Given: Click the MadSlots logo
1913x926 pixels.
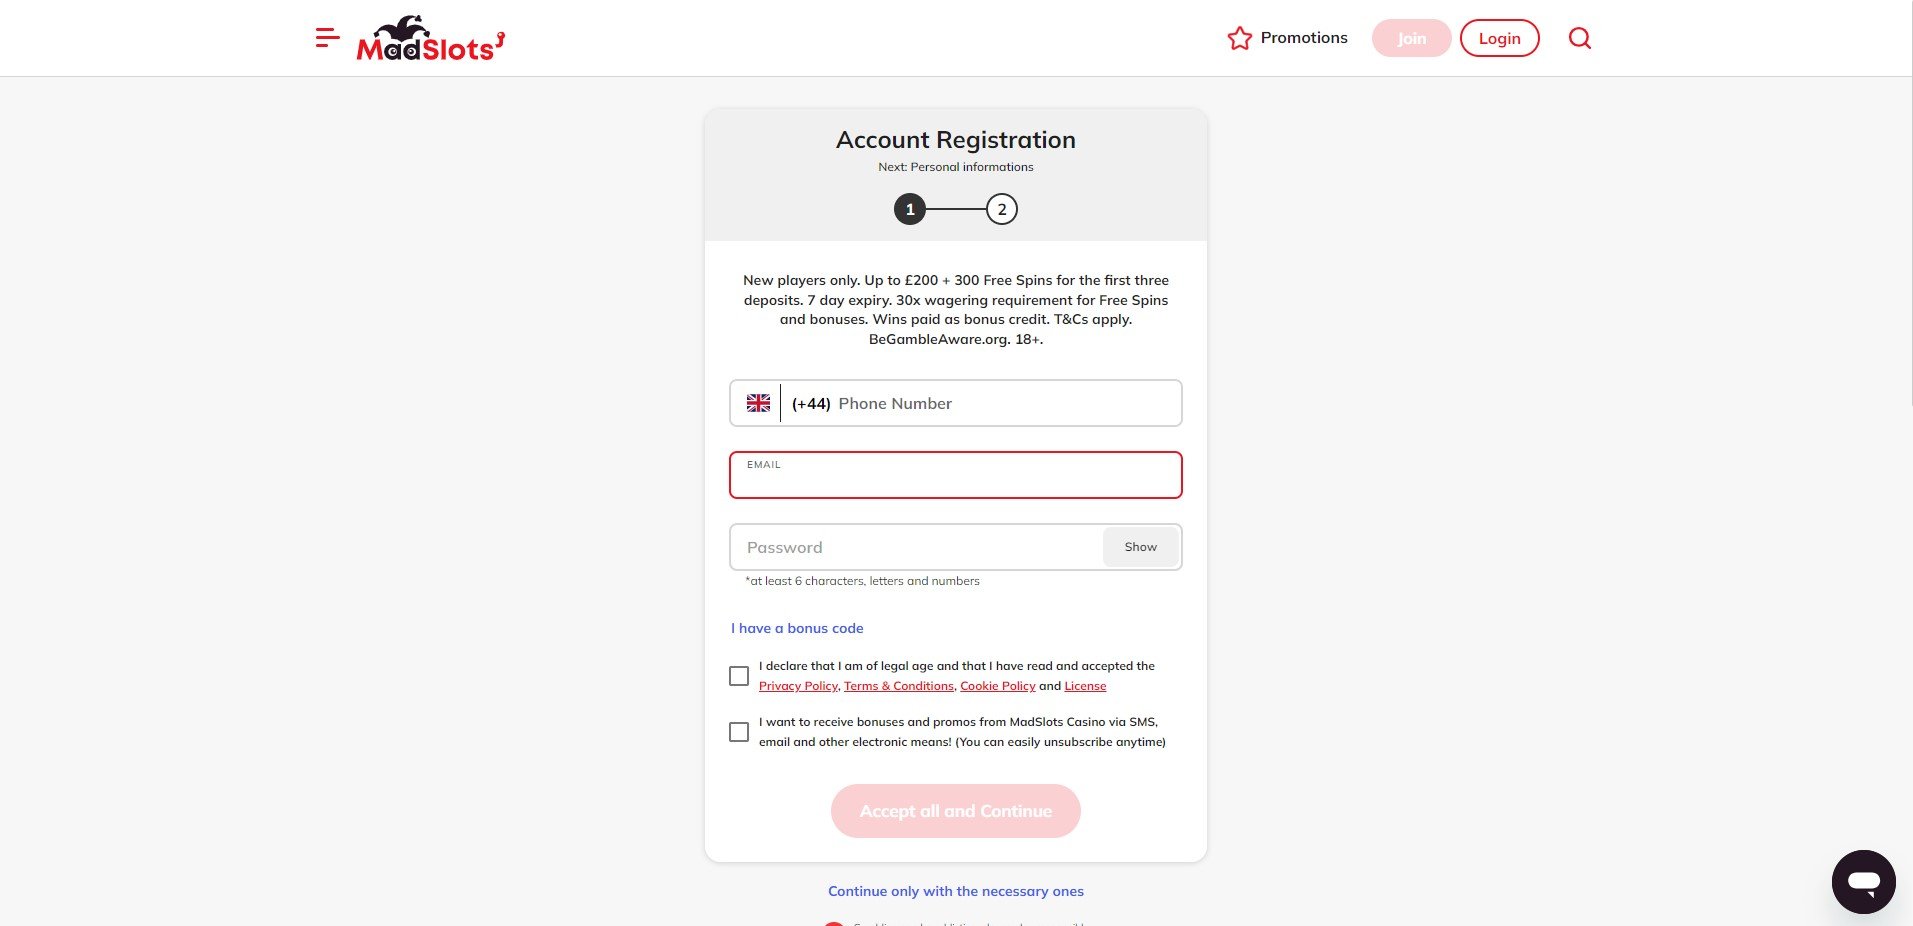Looking at the screenshot, I should [x=431, y=40].
